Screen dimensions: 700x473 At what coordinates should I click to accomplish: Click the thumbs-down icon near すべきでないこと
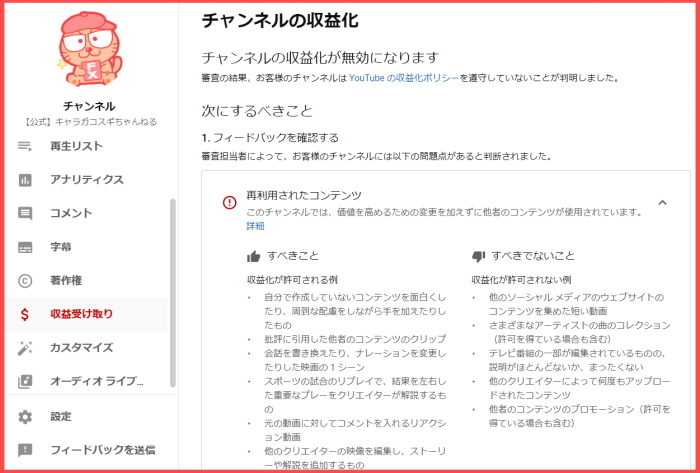pos(478,257)
